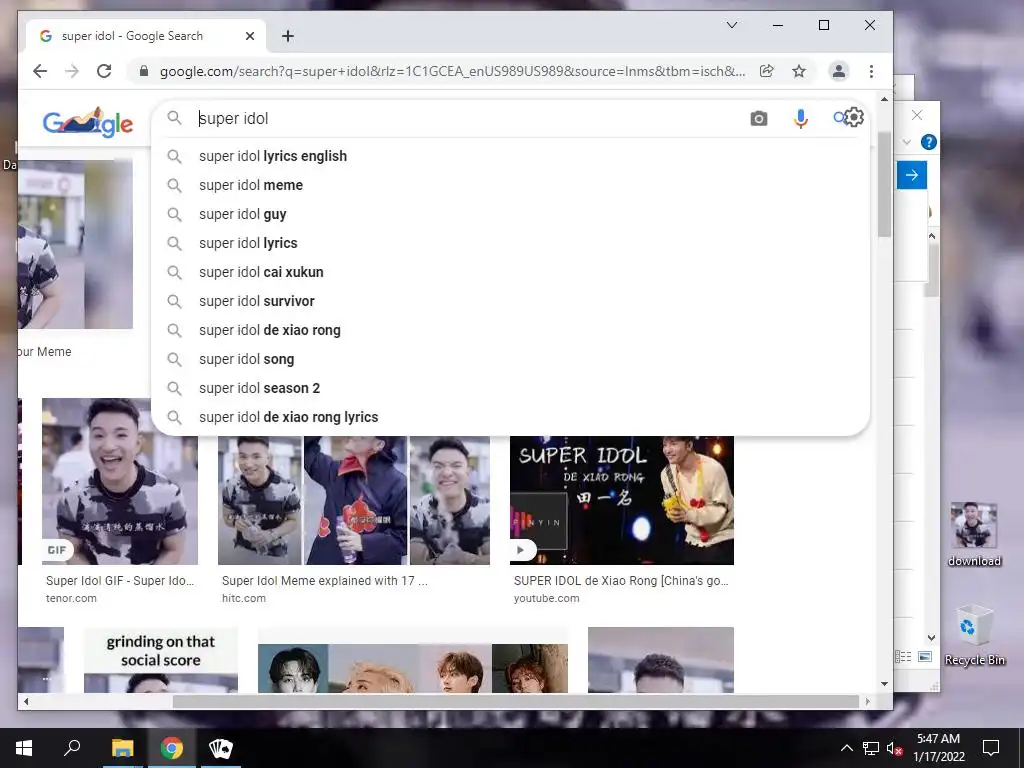Choose suggestion super idol song
Image resolution: width=1024 pixels, height=768 pixels.
point(511,359)
